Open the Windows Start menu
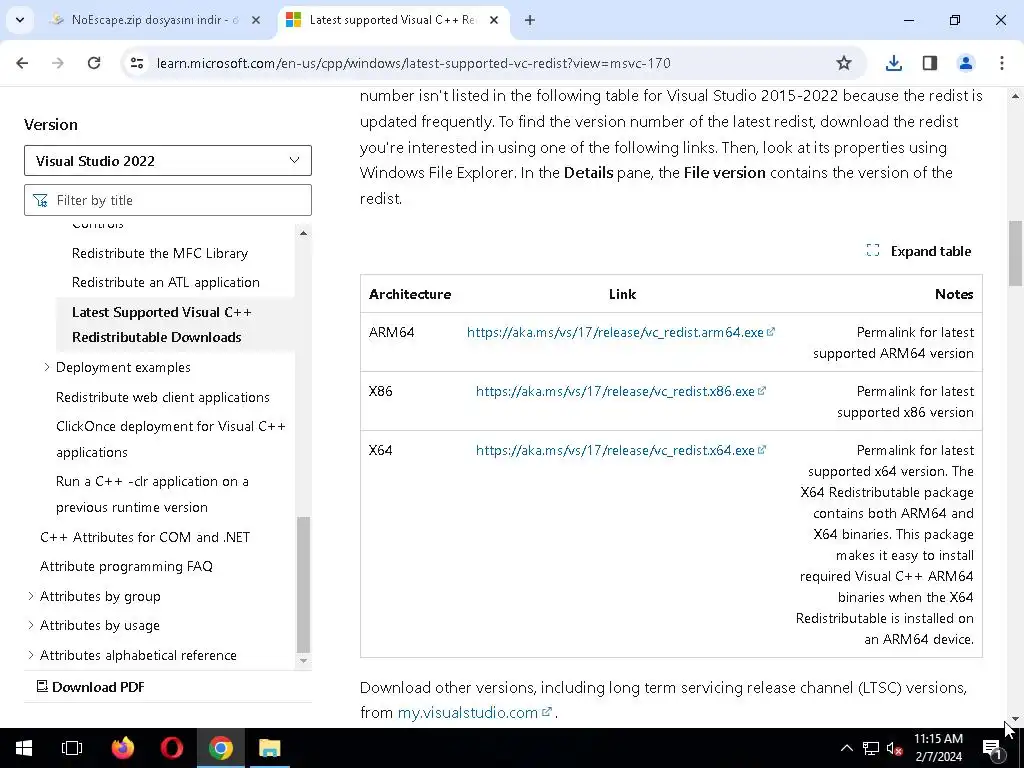 (24, 748)
